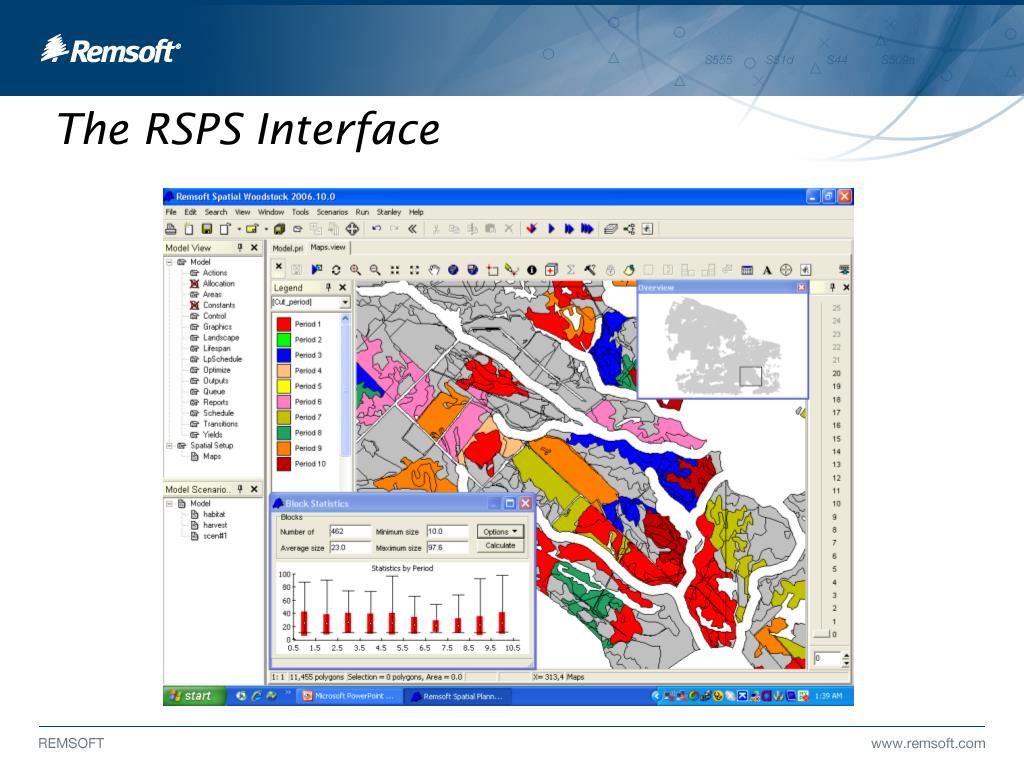Pin the Legend panel
1024x768 pixels.
coord(328,287)
